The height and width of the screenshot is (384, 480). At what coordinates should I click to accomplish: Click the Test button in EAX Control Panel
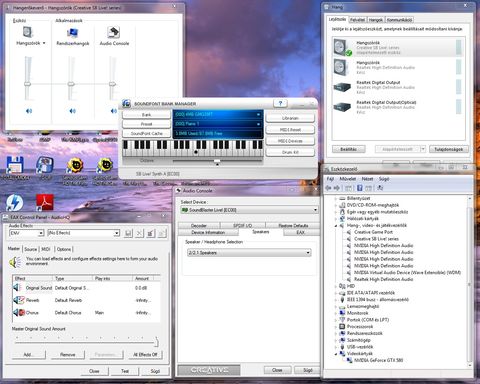[x=125, y=371]
